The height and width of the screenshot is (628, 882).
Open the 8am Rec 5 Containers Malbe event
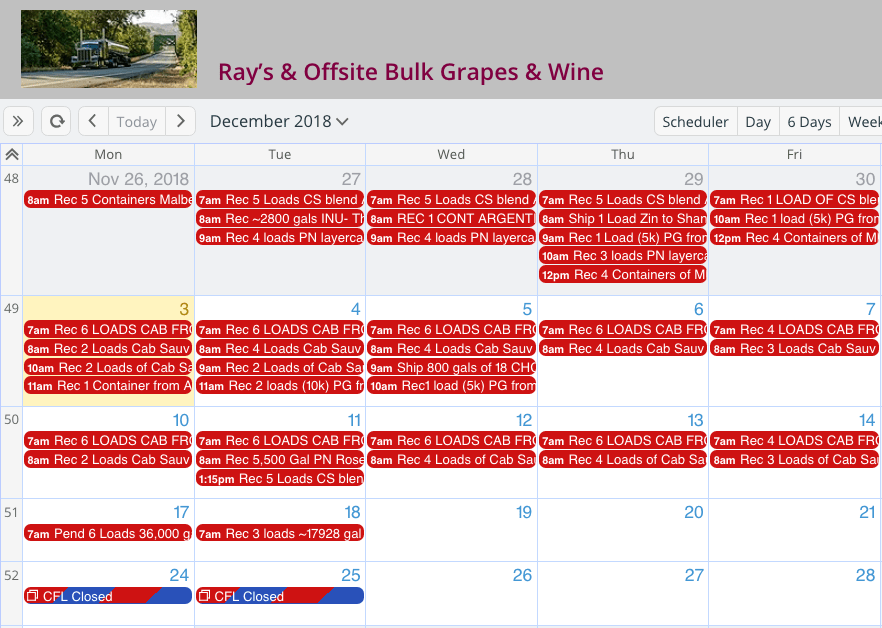coord(107,199)
